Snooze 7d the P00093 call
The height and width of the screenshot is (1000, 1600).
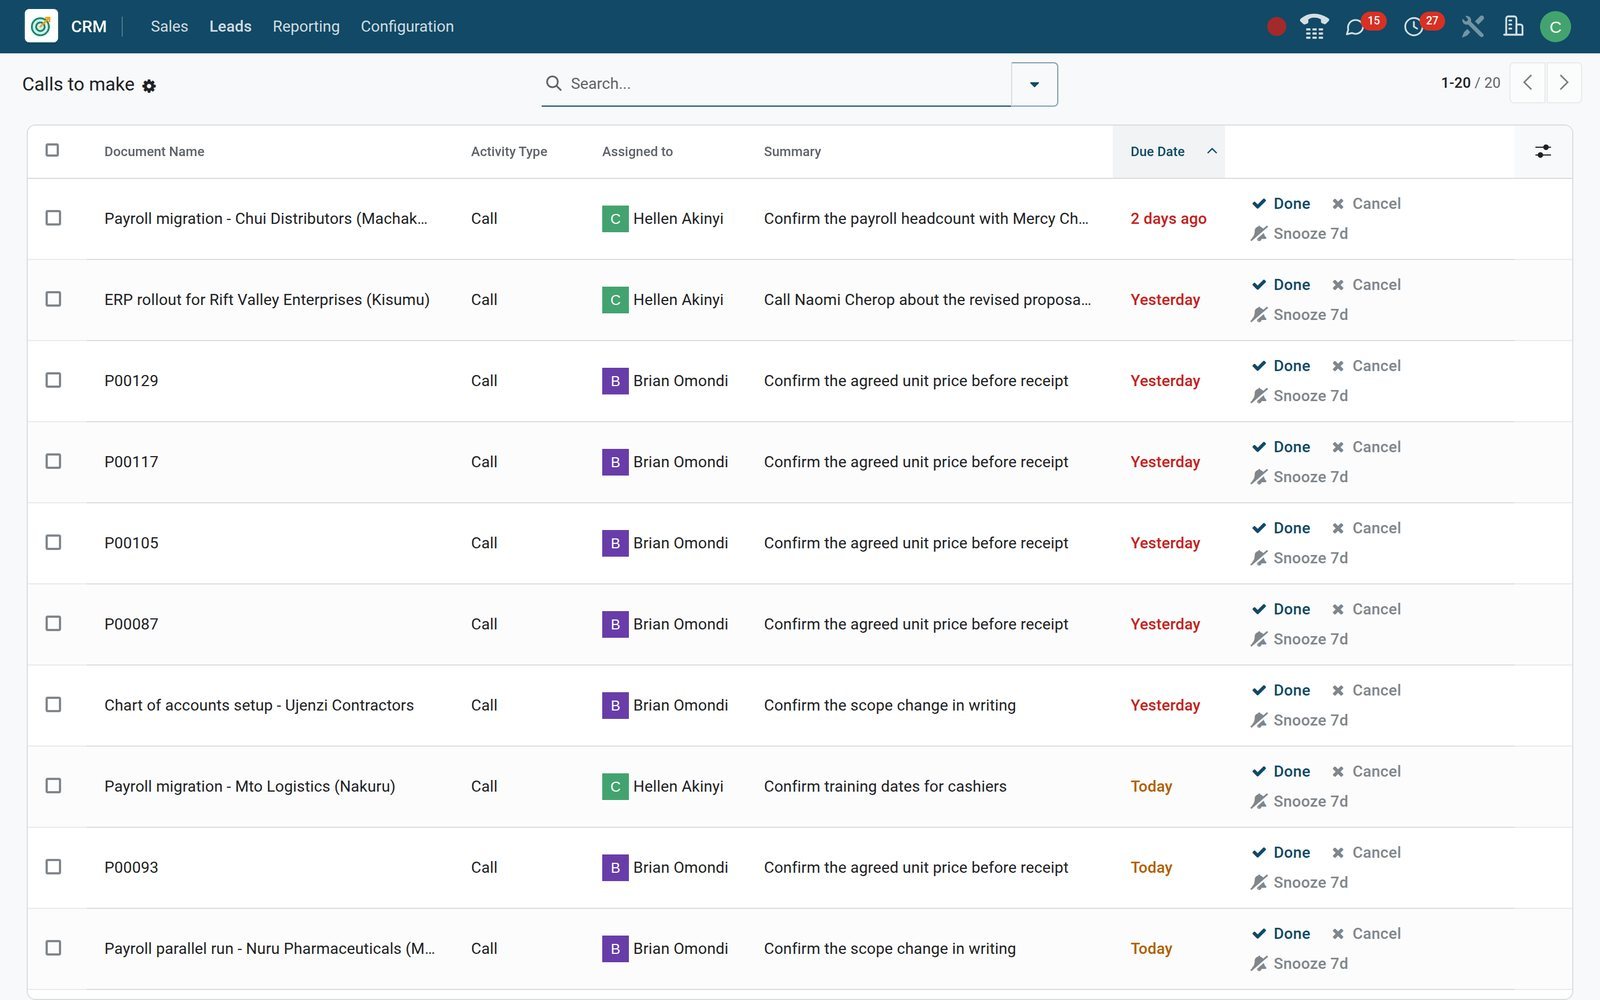[1299, 882]
